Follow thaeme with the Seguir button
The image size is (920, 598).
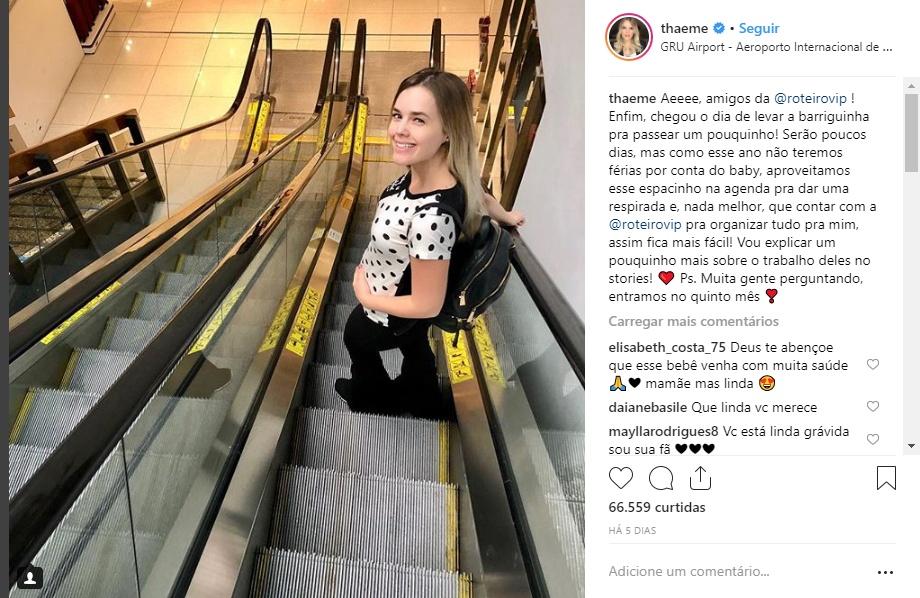pyautogui.click(x=759, y=28)
